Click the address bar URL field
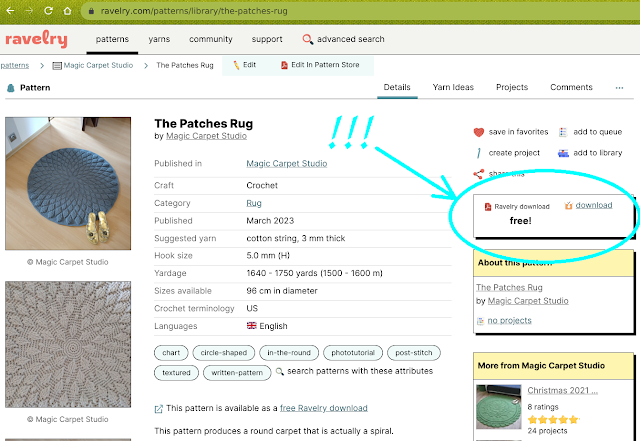The width and height of the screenshot is (640, 441). pyautogui.click(x=359, y=11)
